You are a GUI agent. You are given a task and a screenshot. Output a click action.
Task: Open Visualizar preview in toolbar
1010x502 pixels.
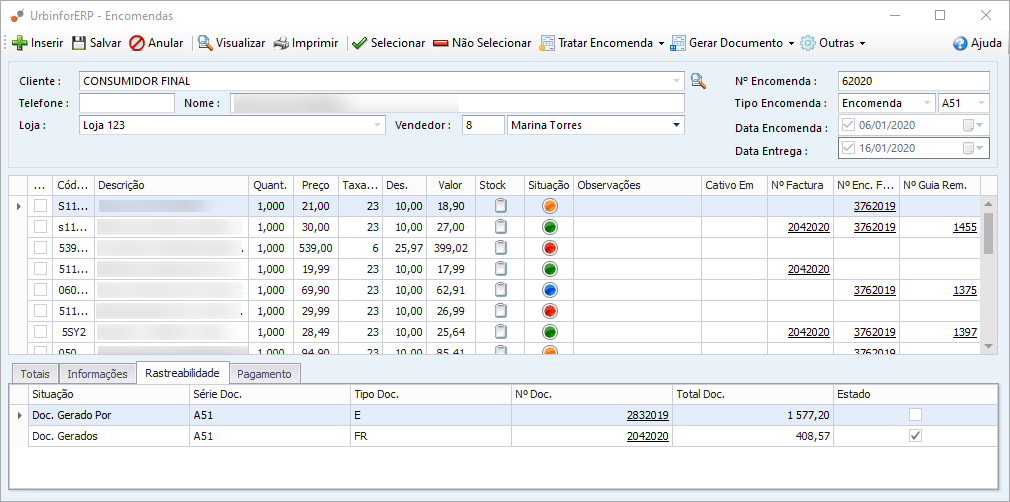(205, 43)
